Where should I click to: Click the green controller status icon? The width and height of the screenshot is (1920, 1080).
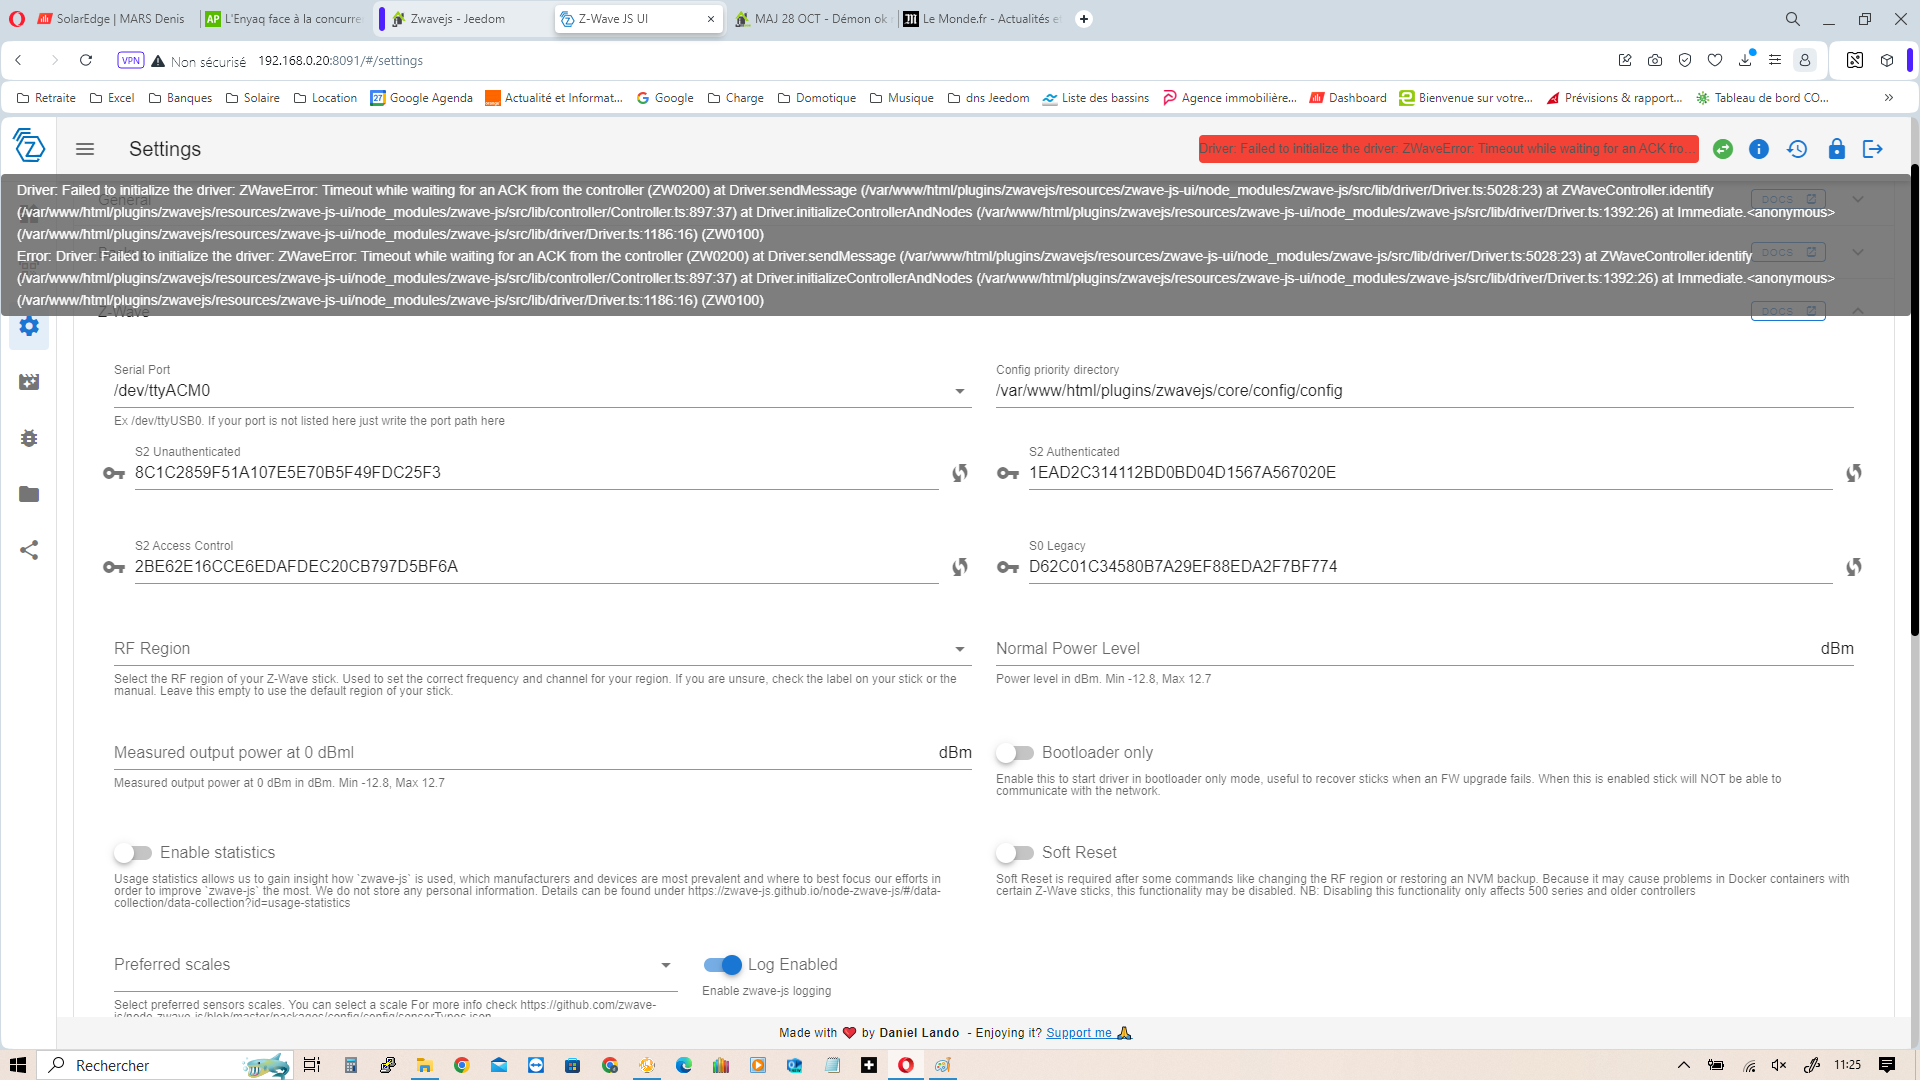click(x=1722, y=149)
